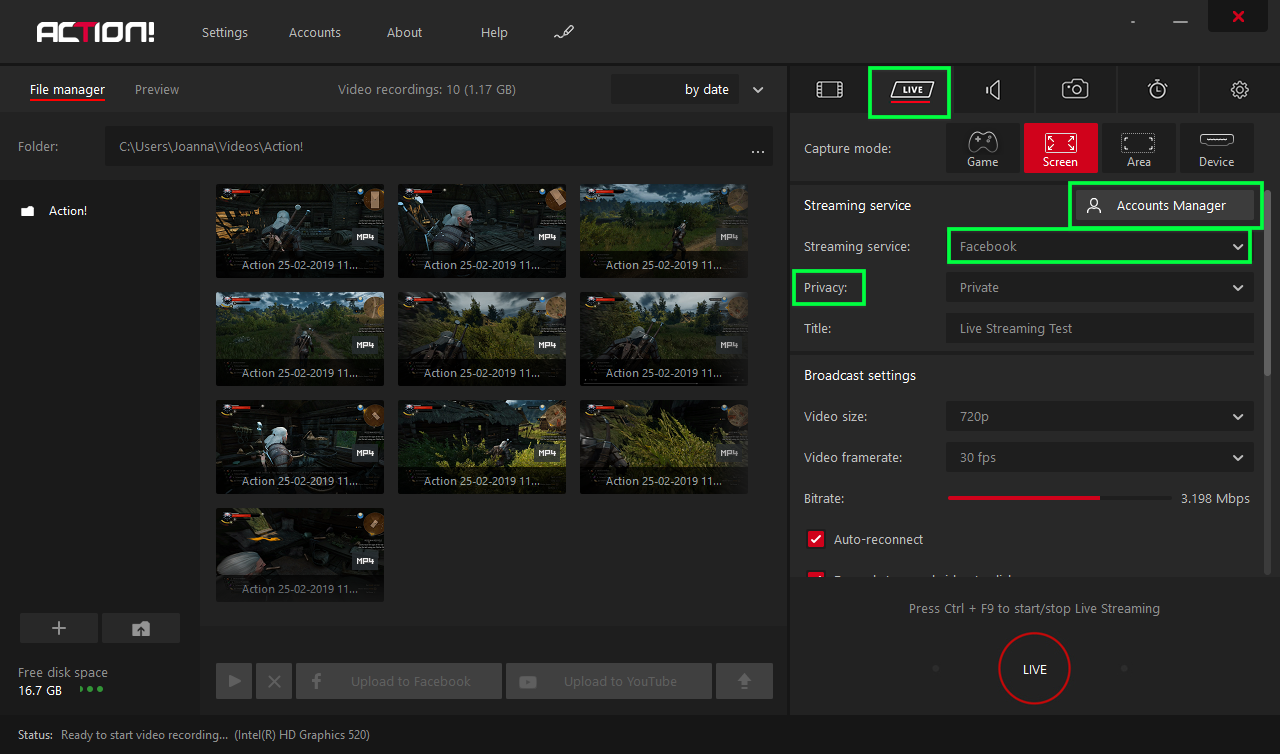The height and width of the screenshot is (754, 1280).
Task: Open the Accounts menu
Action: coord(315,32)
